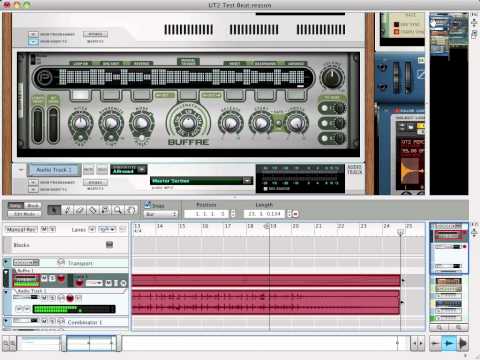Select the Razor tool
Image resolution: width=480 pixels, height=360 pixels.
pyautogui.click(x=92, y=210)
